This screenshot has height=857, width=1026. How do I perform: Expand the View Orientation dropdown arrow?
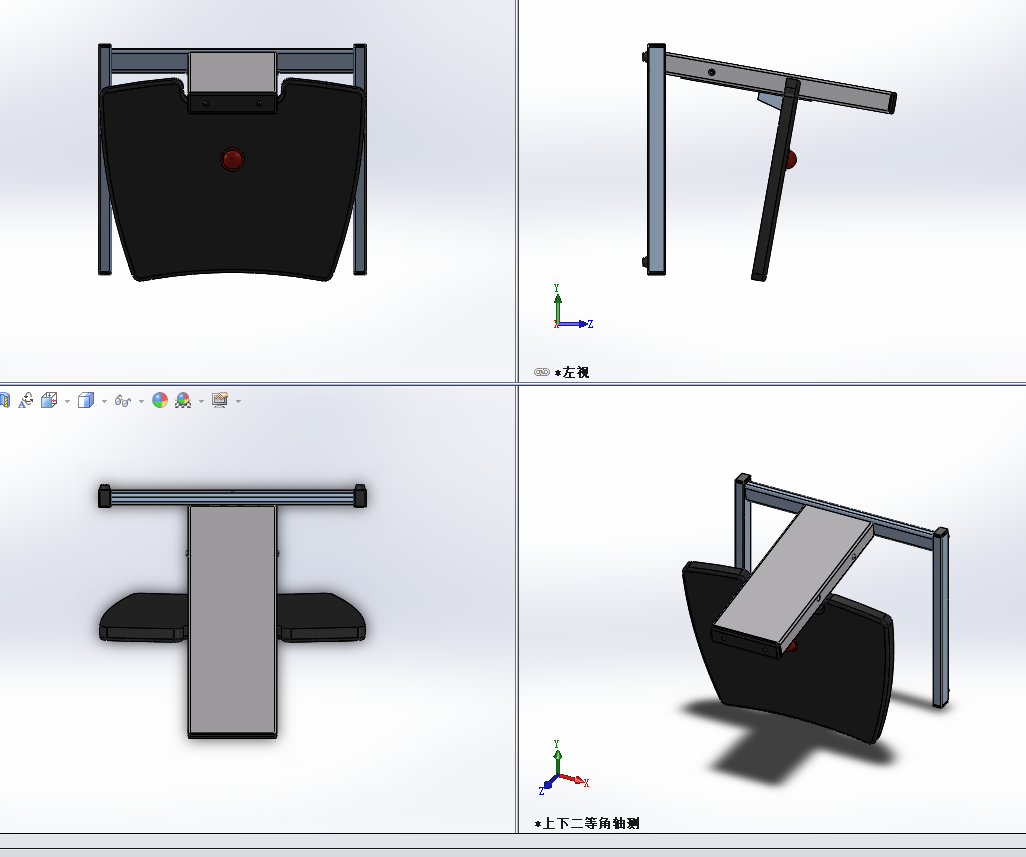(67, 401)
